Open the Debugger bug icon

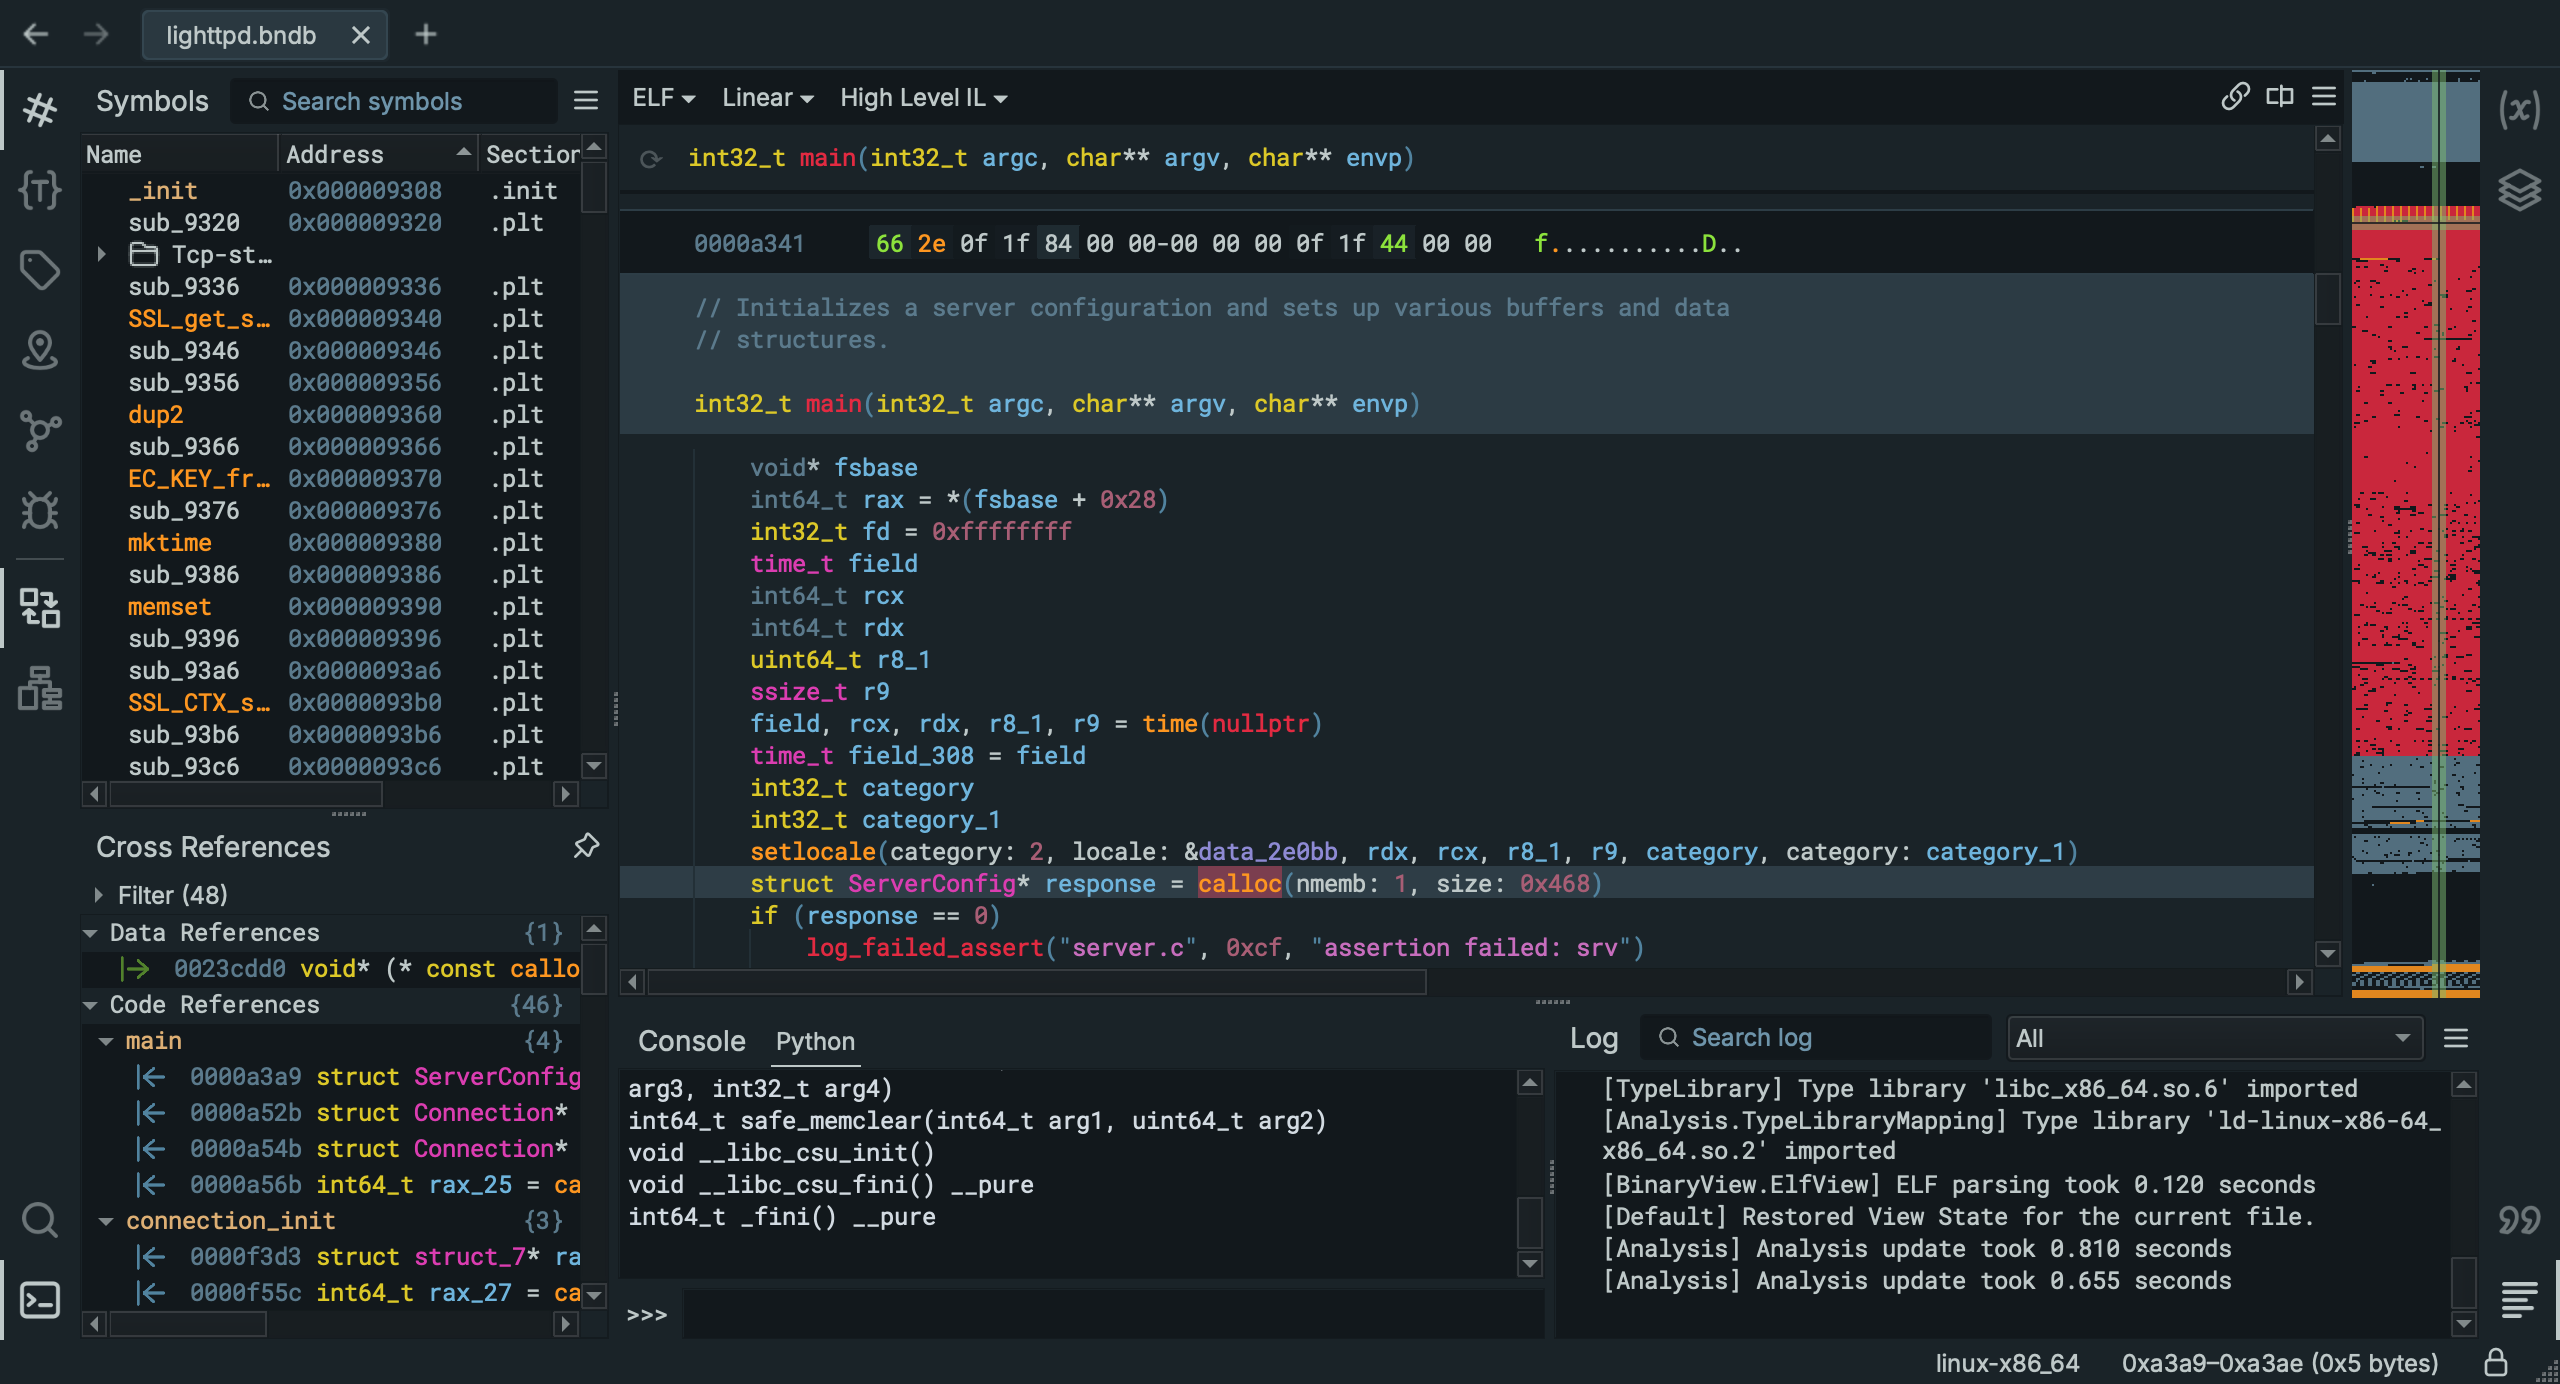(x=40, y=510)
